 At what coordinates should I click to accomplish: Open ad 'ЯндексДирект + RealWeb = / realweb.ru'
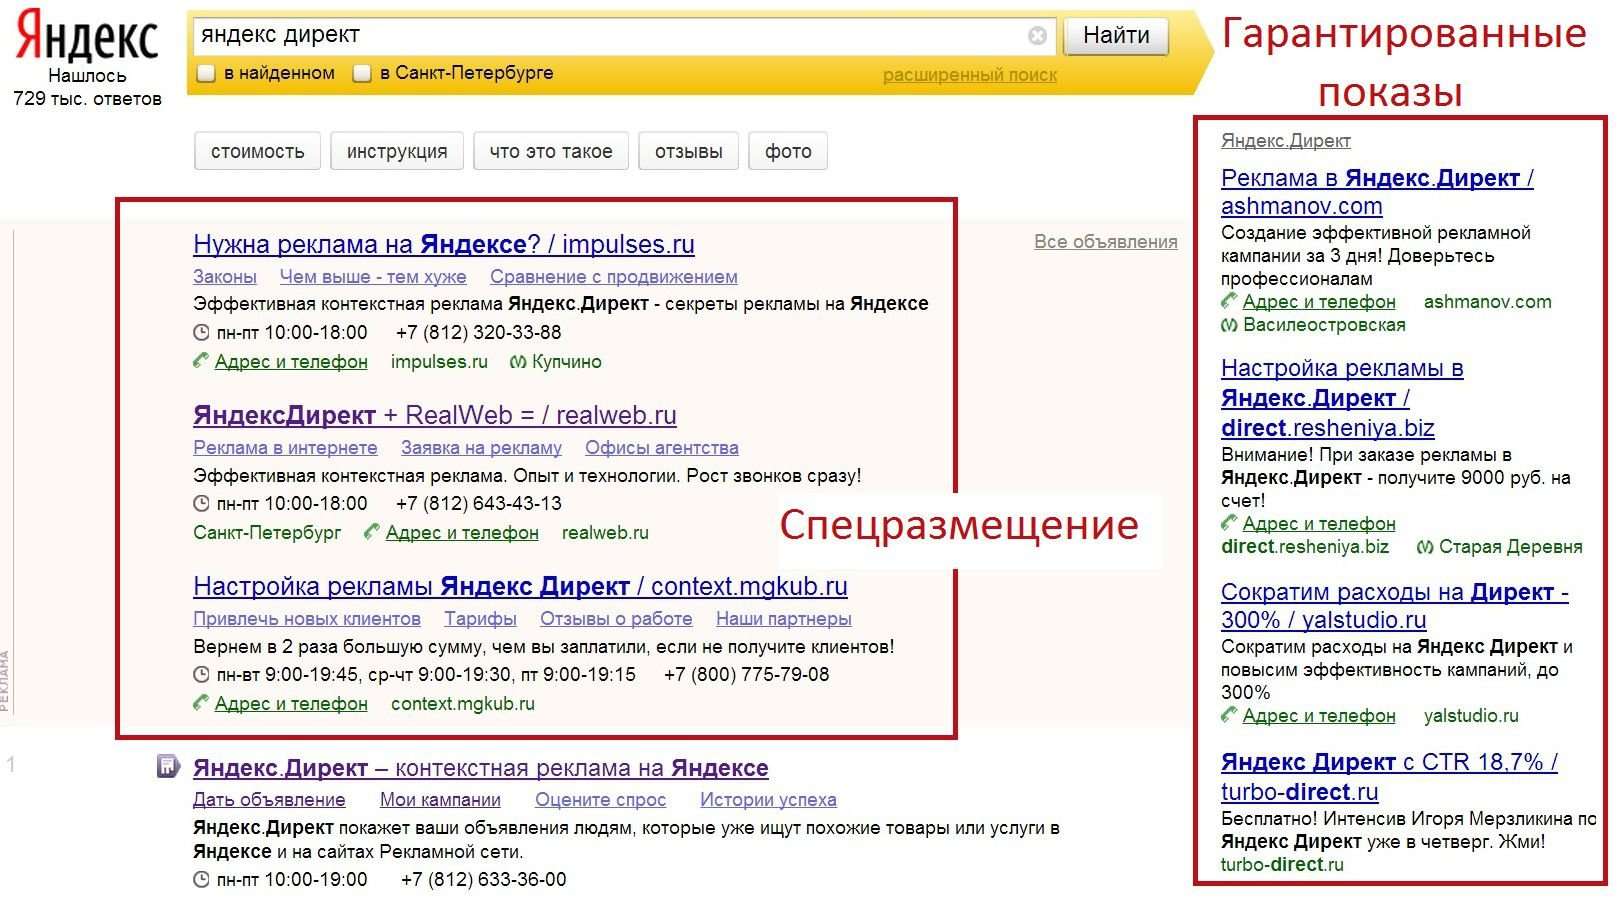435,415
